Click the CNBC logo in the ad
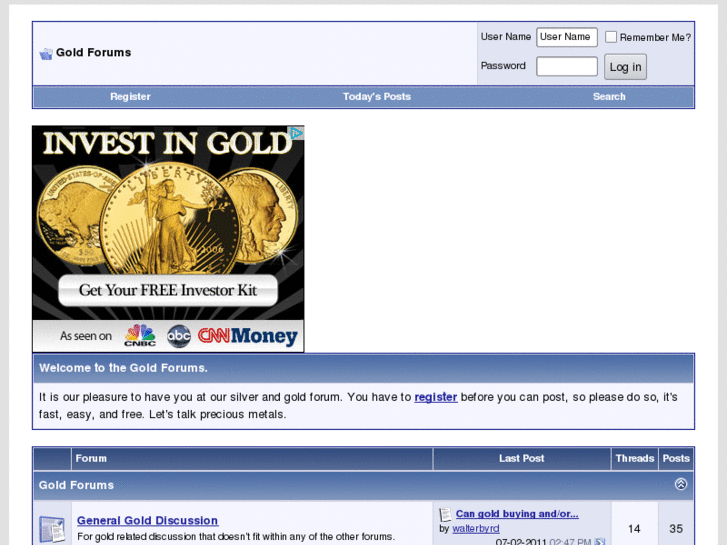 (140, 335)
